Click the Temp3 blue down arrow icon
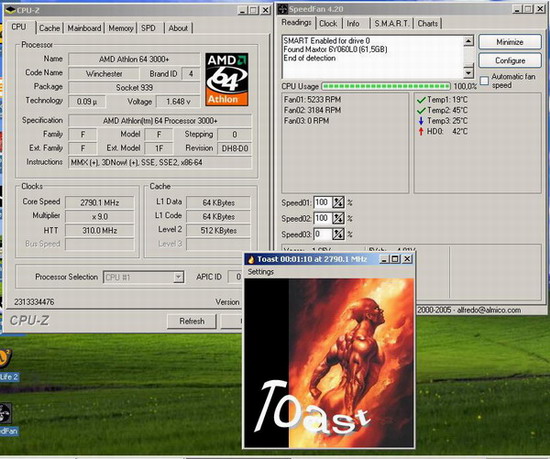 tap(421, 121)
